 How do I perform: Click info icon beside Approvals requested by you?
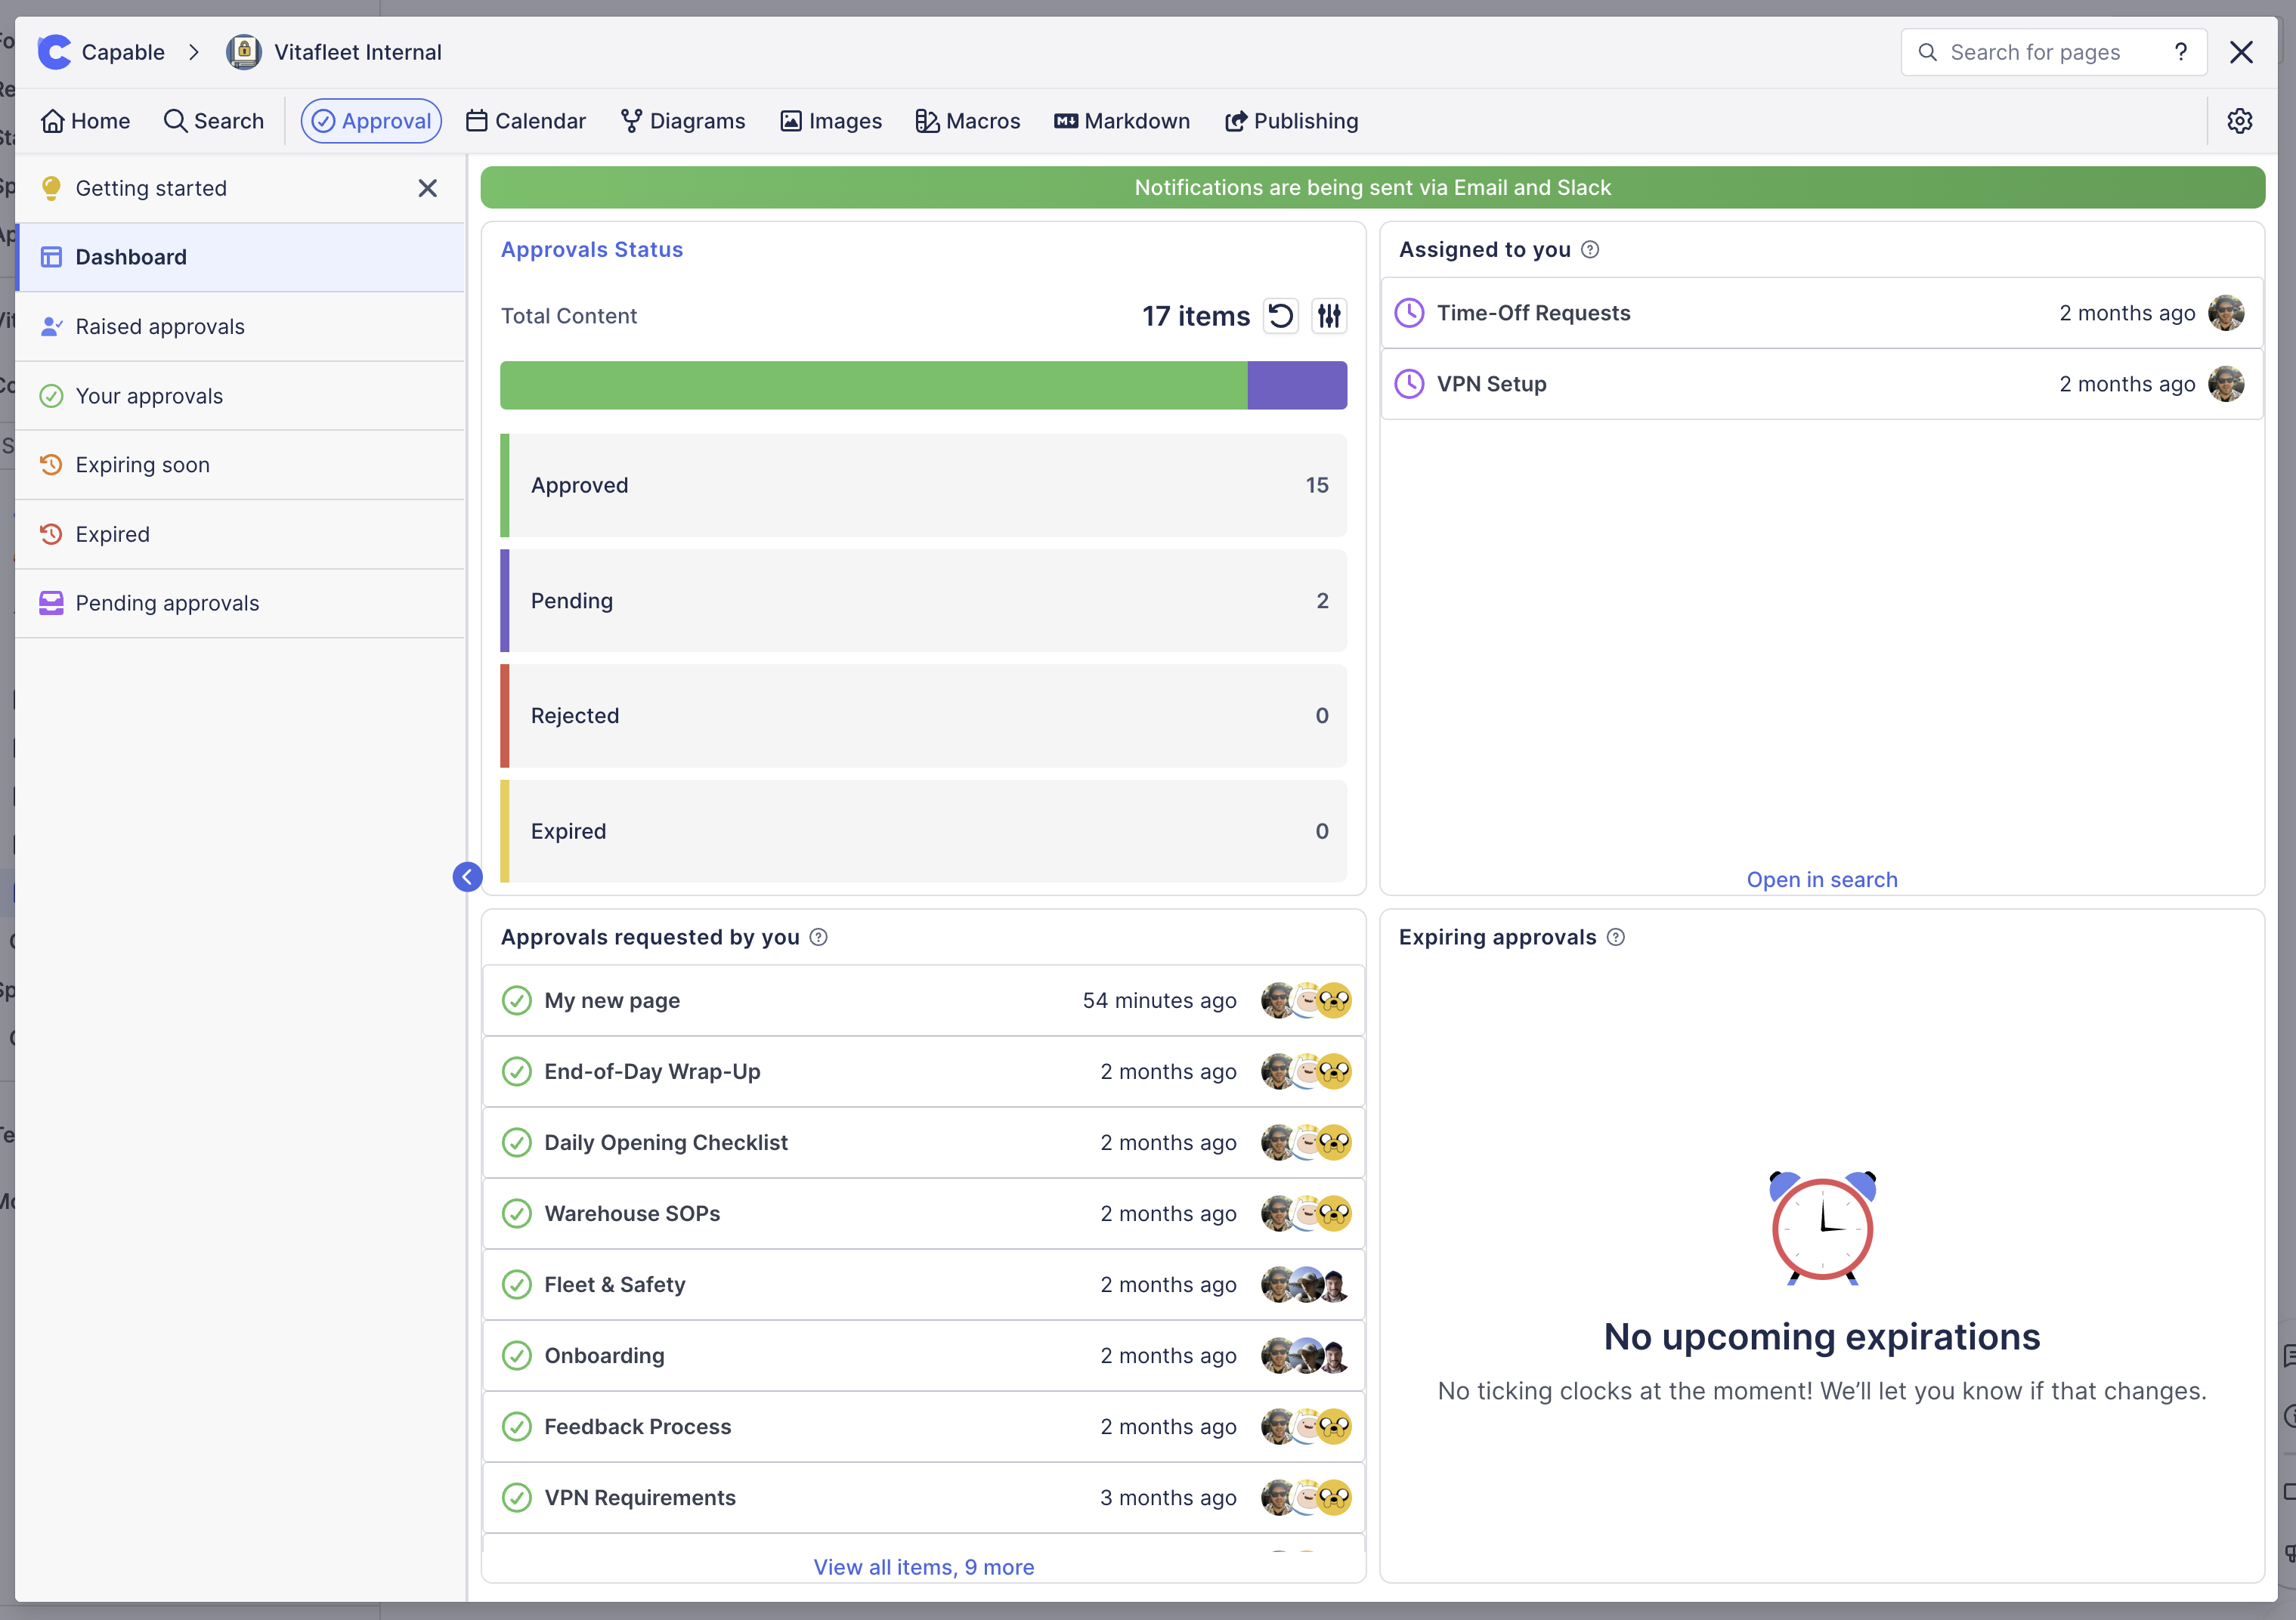tap(819, 937)
